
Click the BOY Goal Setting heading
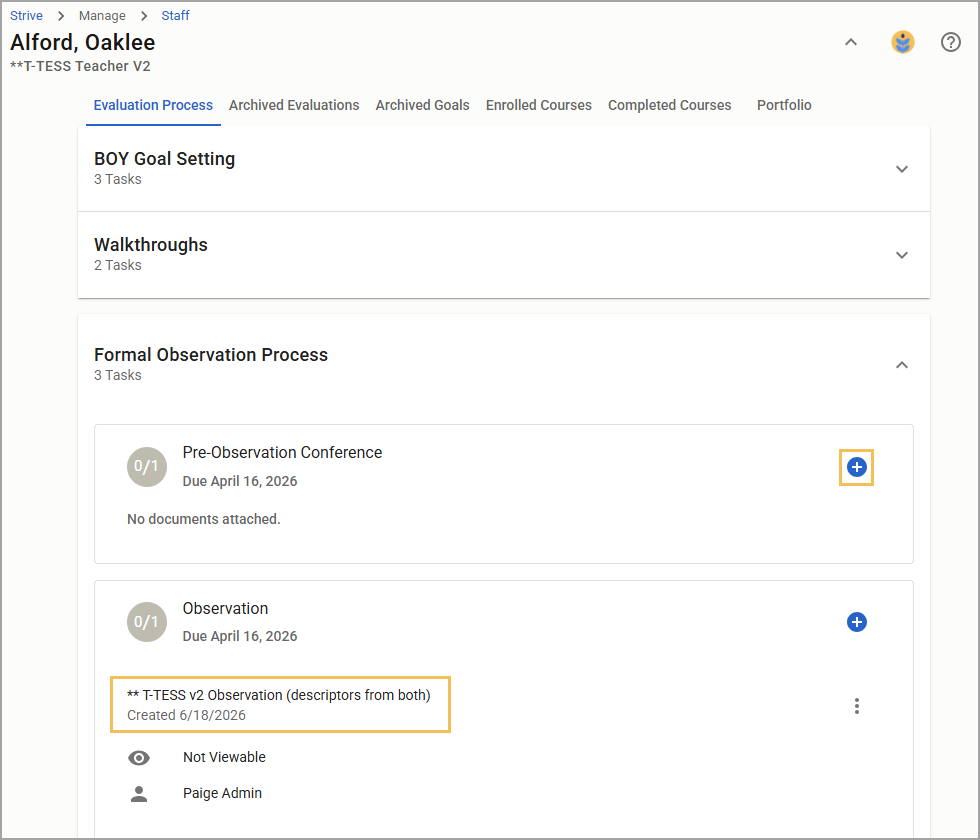(164, 159)
